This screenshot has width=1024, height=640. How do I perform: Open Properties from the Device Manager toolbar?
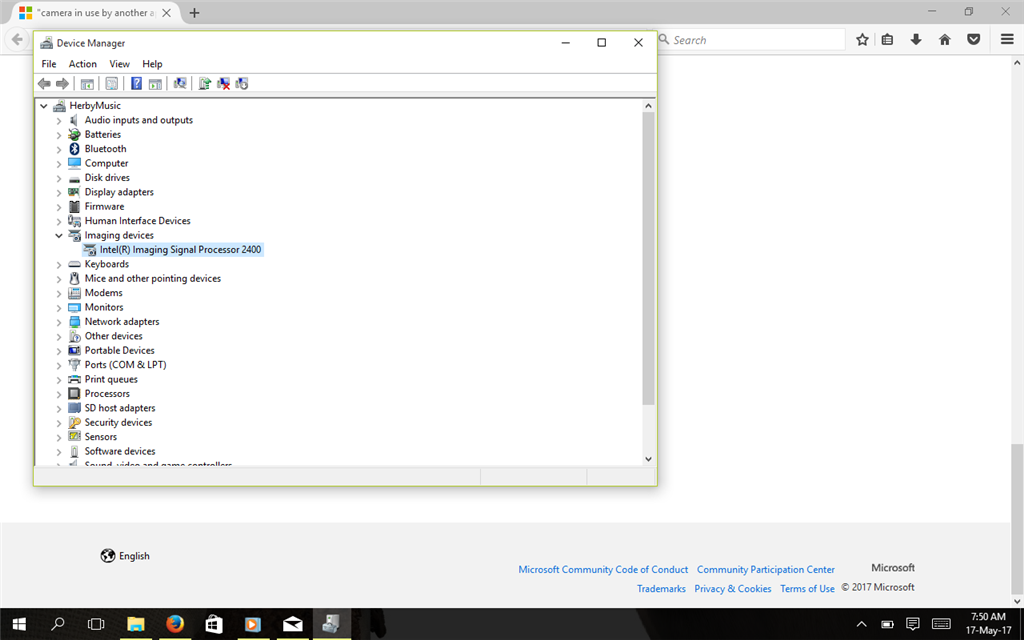pyautogui.click(x=112, y=84)
